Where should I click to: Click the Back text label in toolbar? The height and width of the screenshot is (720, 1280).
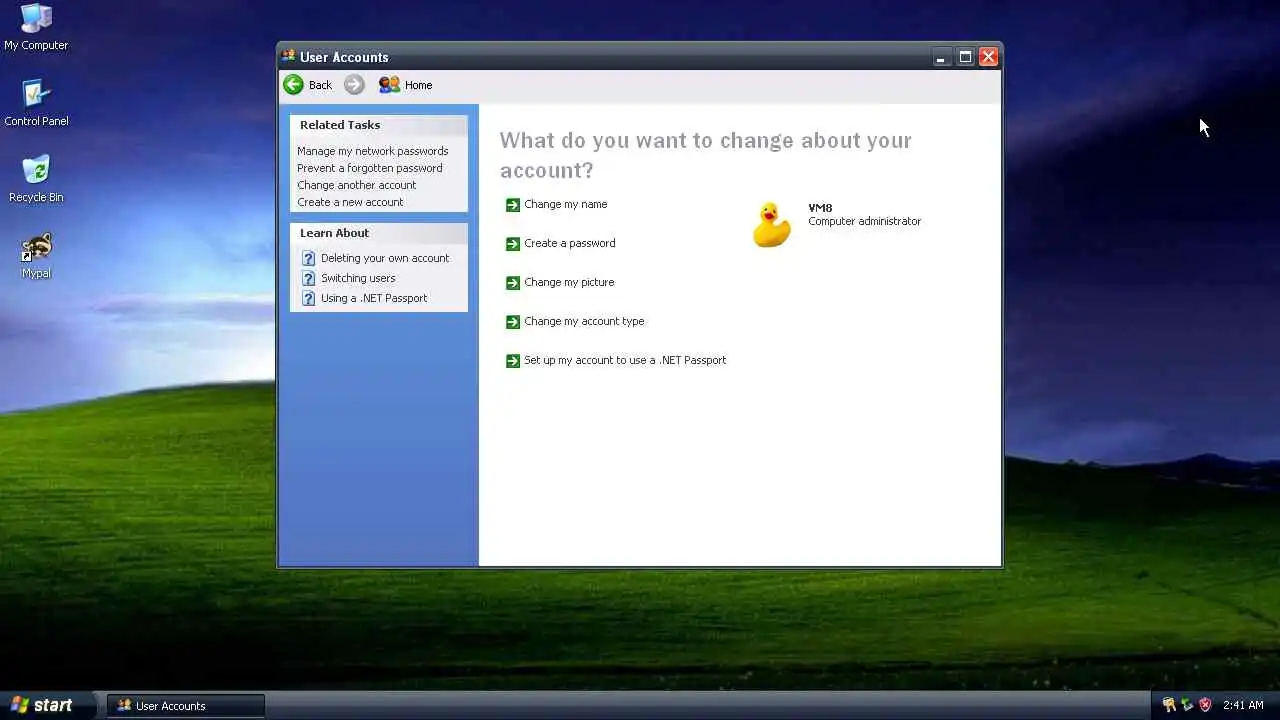point(320,85)
